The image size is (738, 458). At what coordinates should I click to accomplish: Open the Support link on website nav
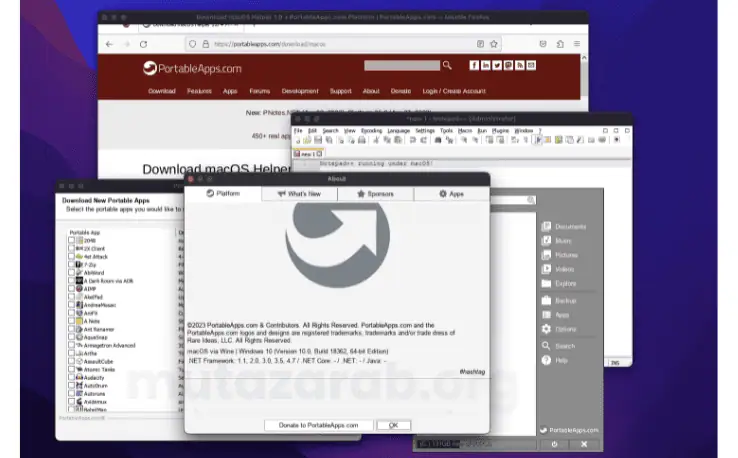341,91
